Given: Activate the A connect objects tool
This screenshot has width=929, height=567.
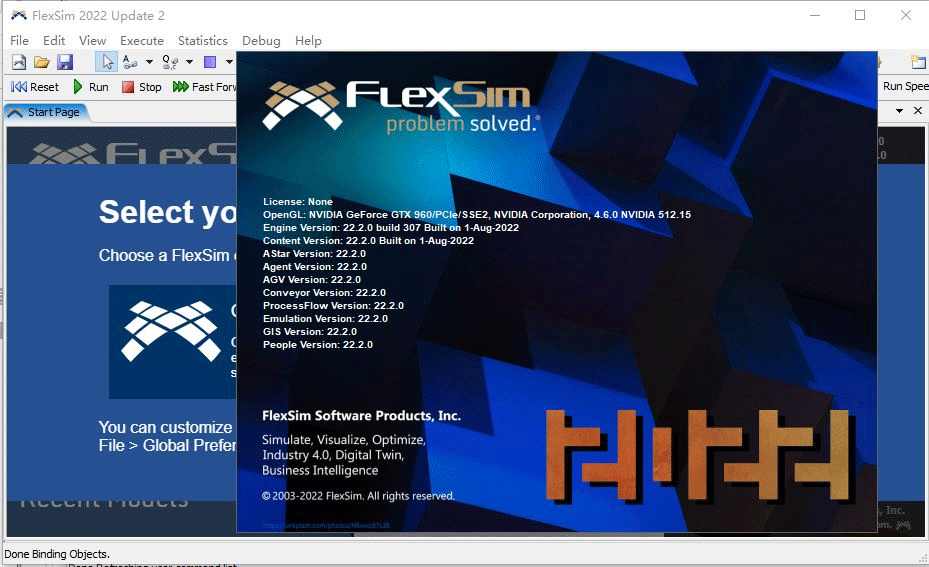Looking at the screenshot, I should pyautogui.click(x=129, y=62).
